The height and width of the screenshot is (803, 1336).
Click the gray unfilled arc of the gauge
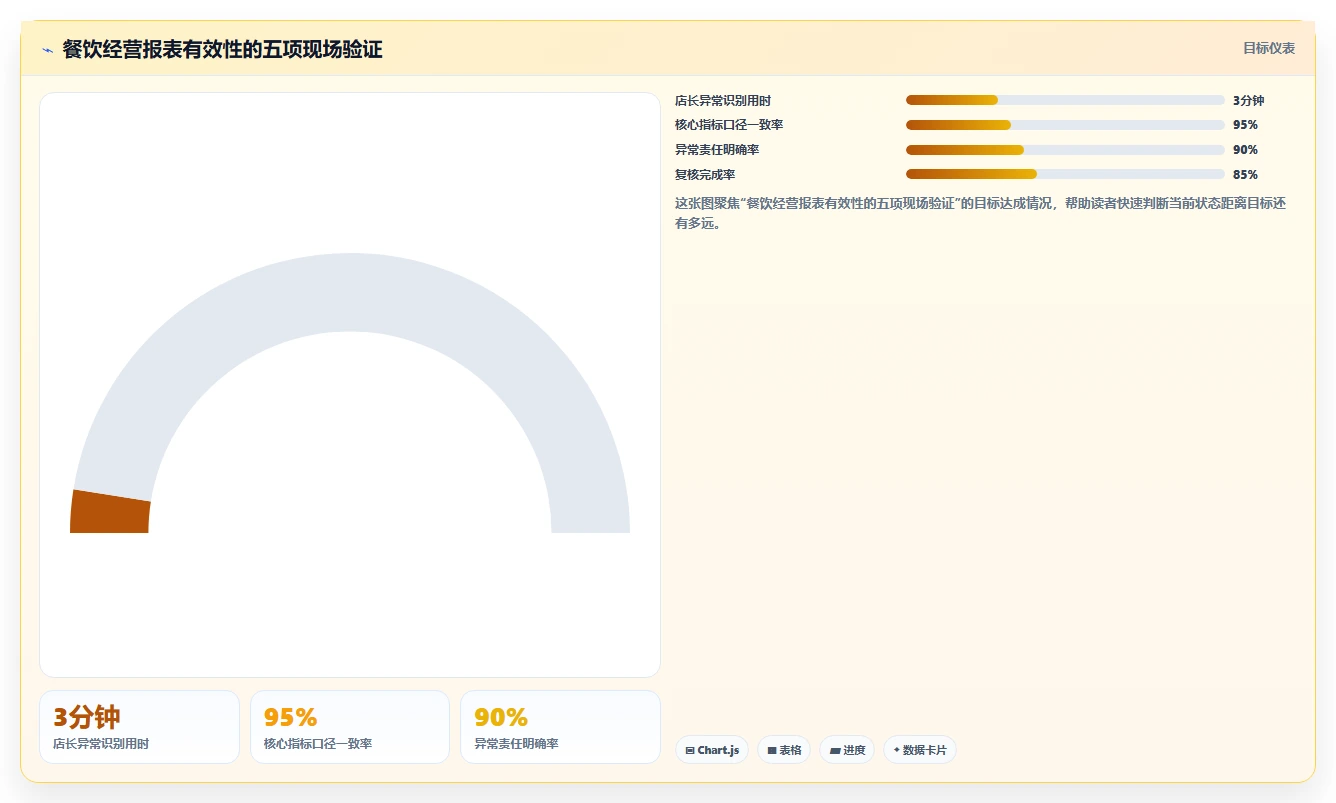[x=350, y=292]
